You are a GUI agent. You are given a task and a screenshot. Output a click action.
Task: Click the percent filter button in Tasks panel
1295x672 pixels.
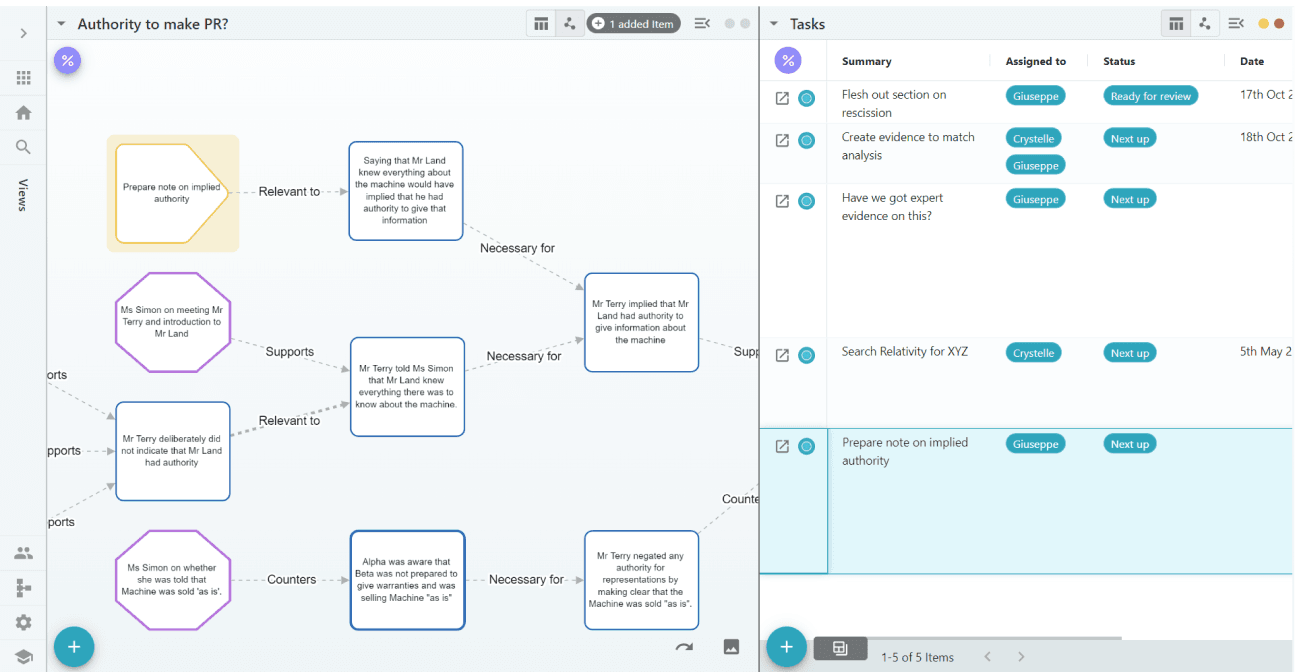788,61
